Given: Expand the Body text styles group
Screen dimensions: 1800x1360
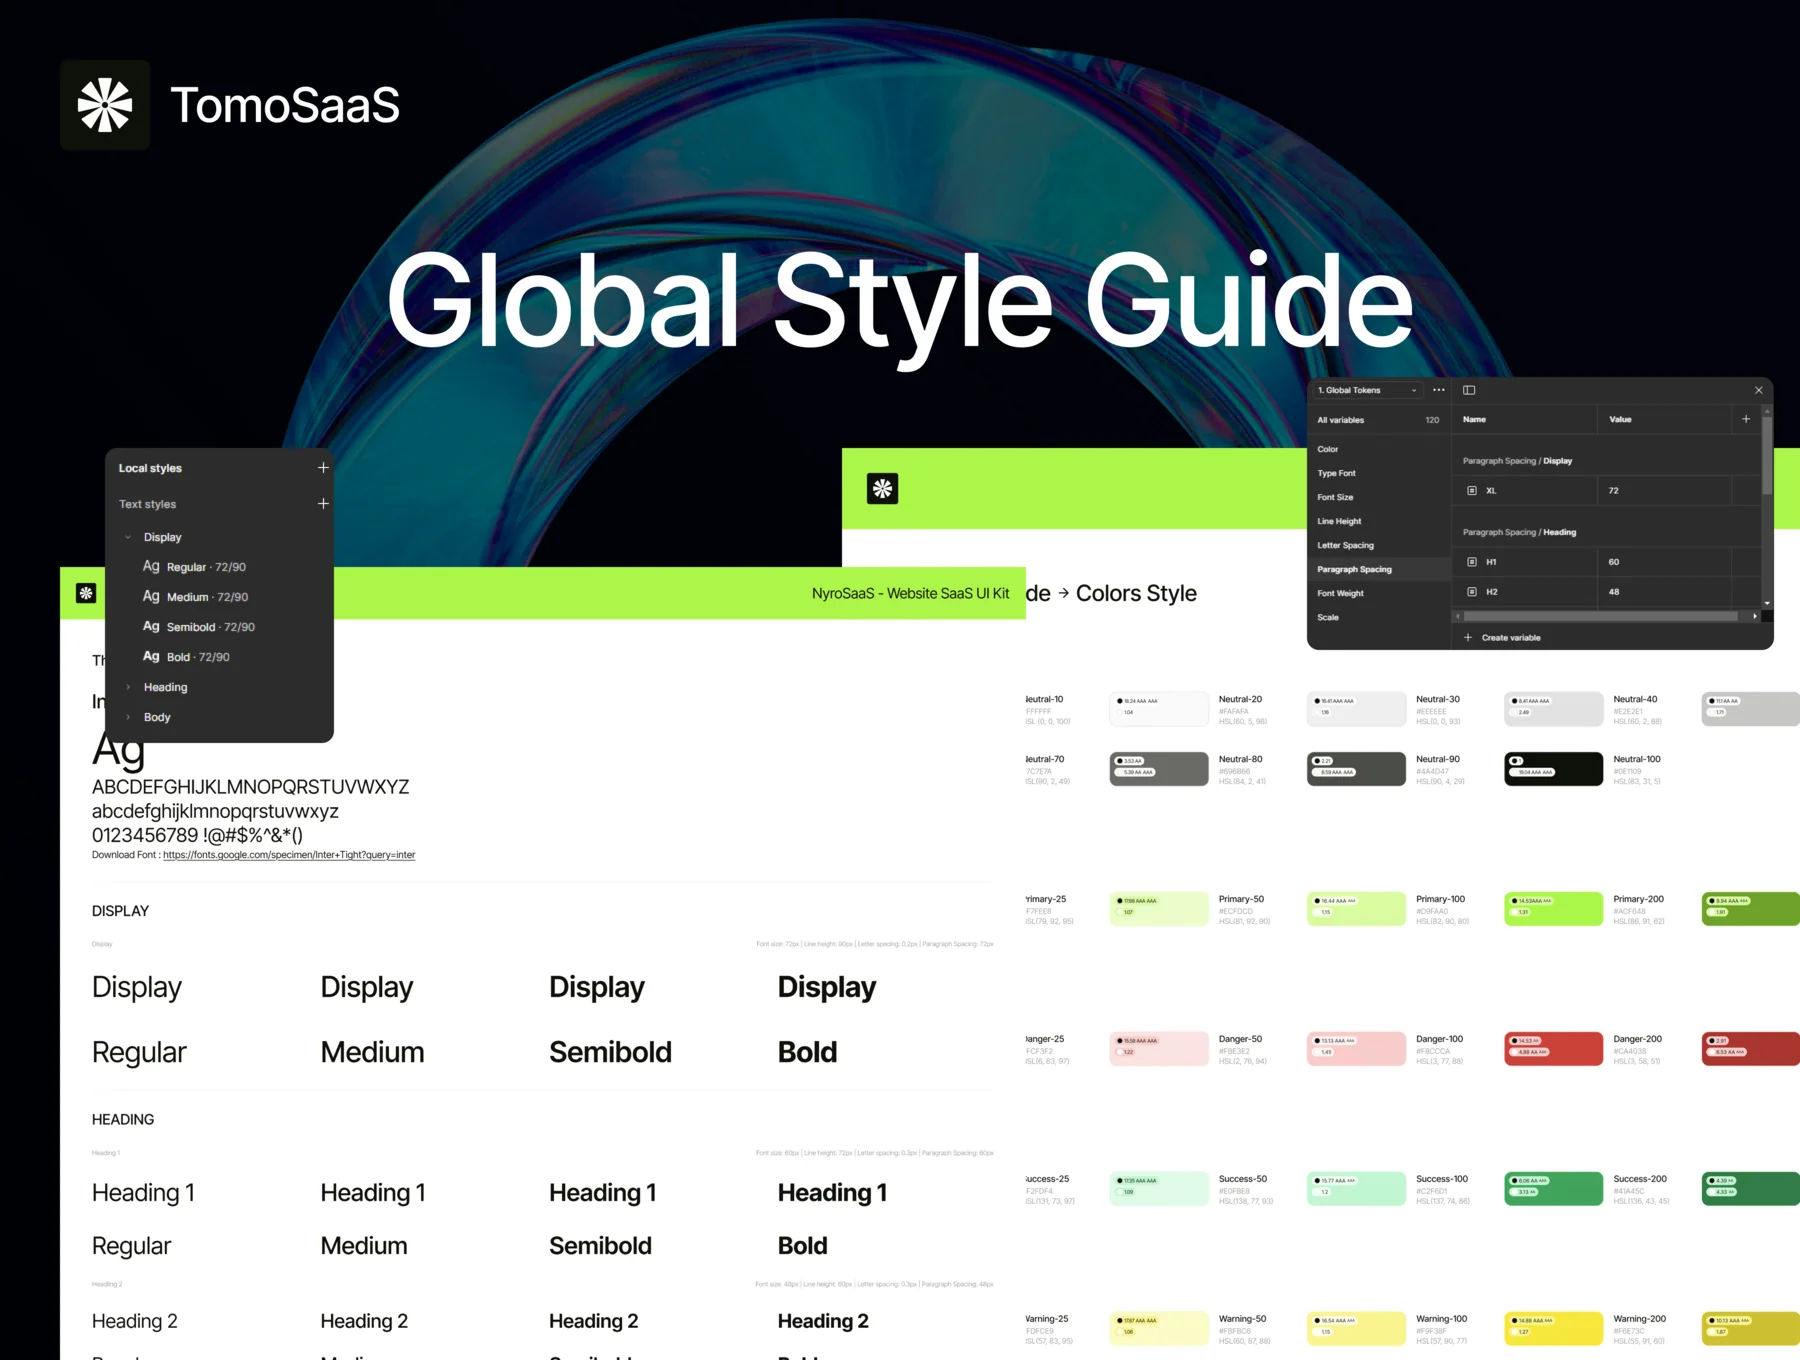Looking at the screenshot, I should (128, 717).
